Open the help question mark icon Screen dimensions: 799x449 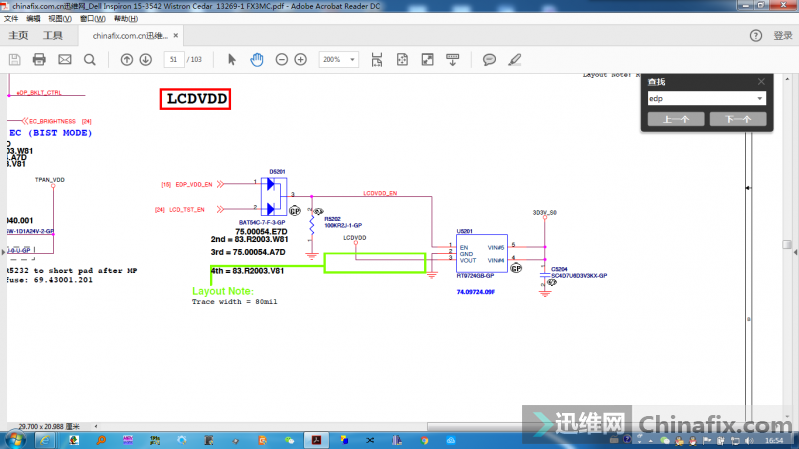[x=756, y=36]
